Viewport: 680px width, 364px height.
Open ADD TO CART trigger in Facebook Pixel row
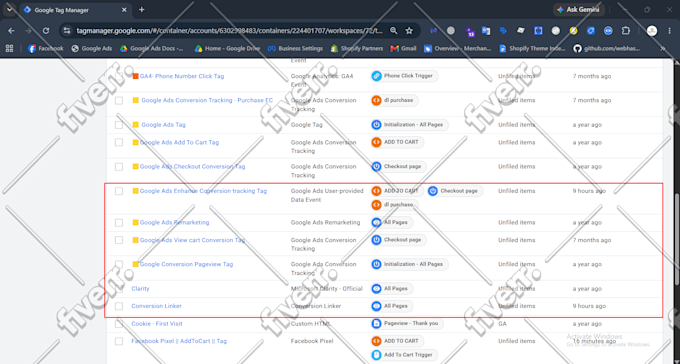(x=397, y=341)
